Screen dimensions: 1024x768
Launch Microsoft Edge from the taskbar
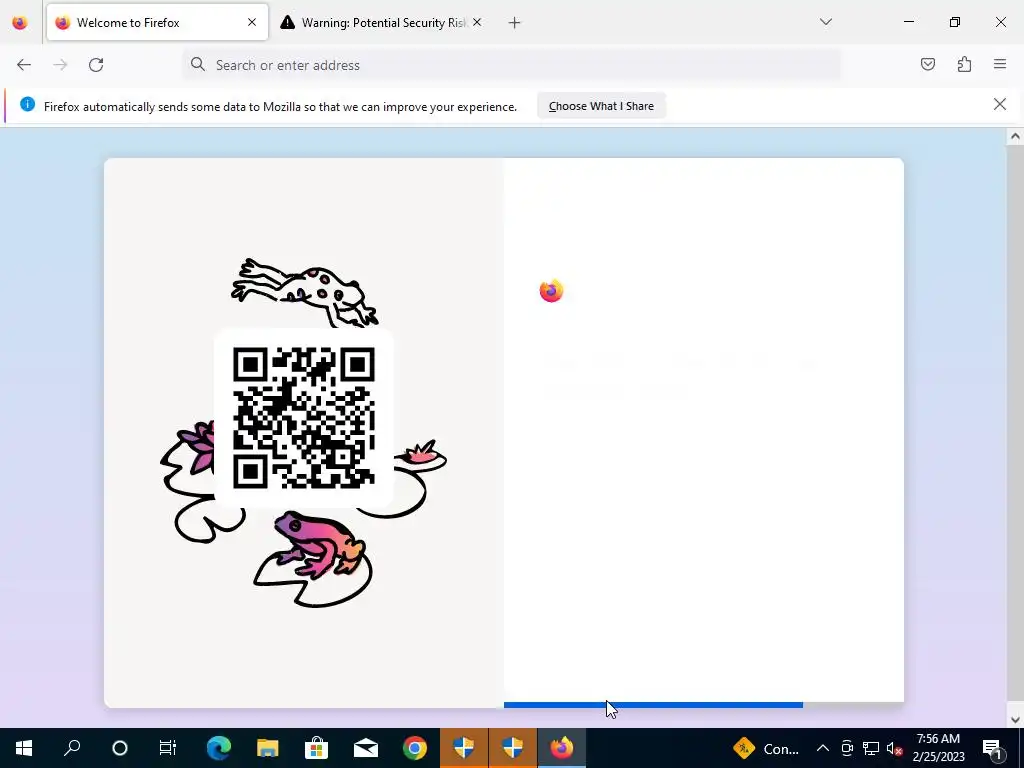pos(219,748)
